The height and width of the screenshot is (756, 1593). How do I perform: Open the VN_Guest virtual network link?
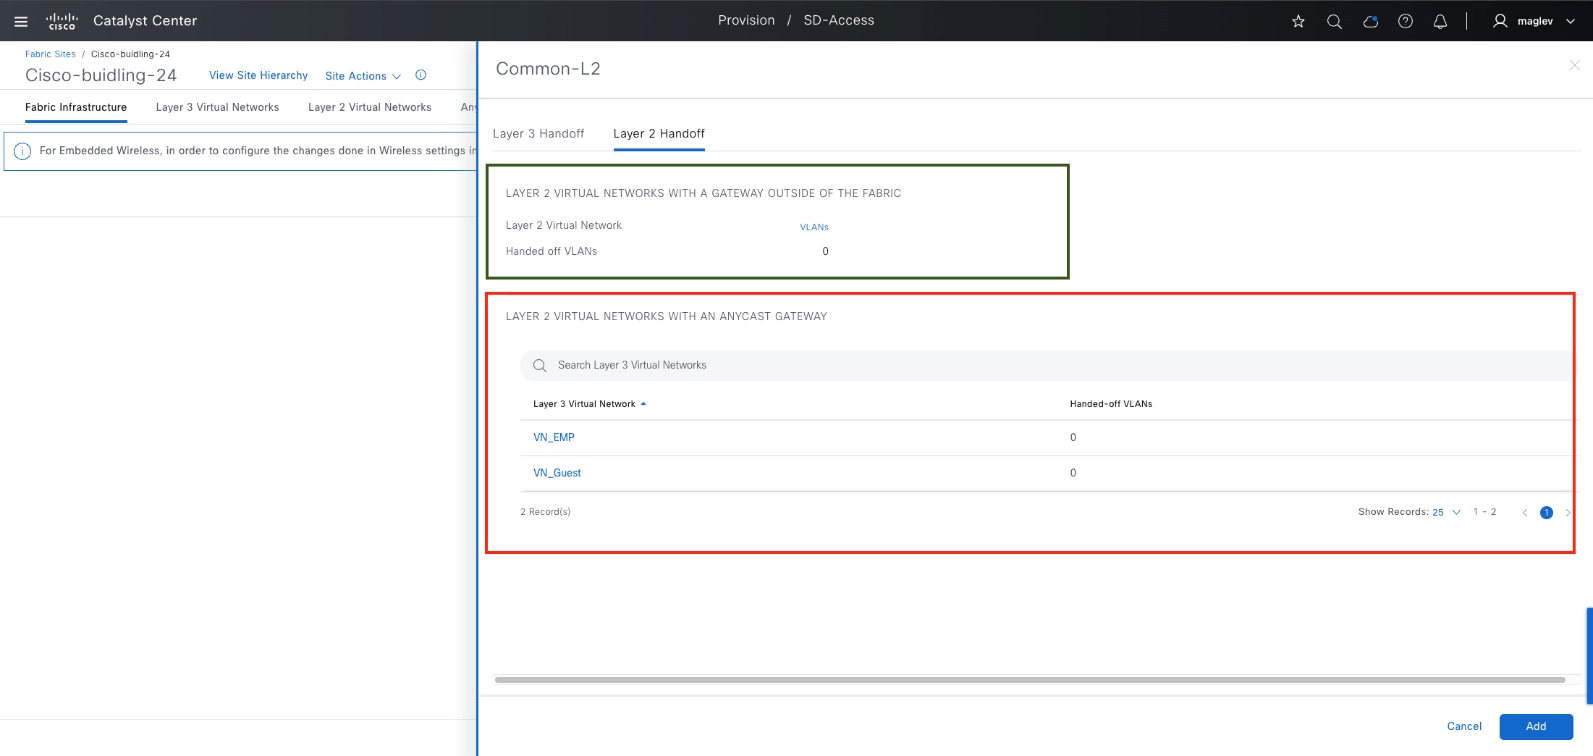[557, 473]
